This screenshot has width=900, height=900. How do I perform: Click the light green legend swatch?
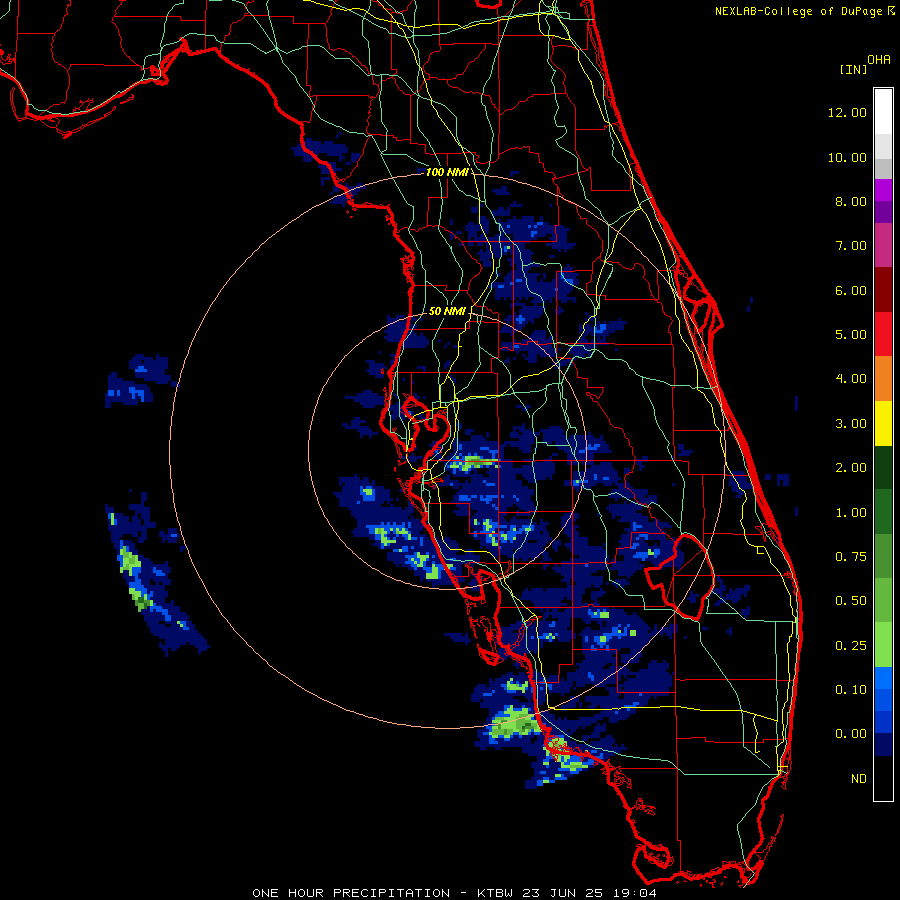pos(883,645)
